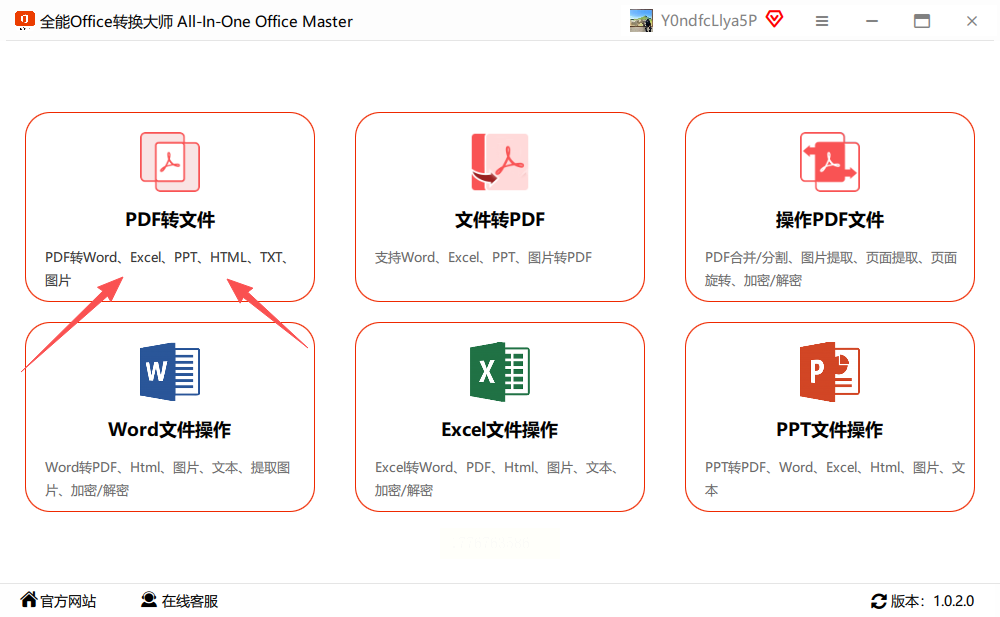
Task: Select the 文件转PDF icon
Action: [x=499, y=162]
